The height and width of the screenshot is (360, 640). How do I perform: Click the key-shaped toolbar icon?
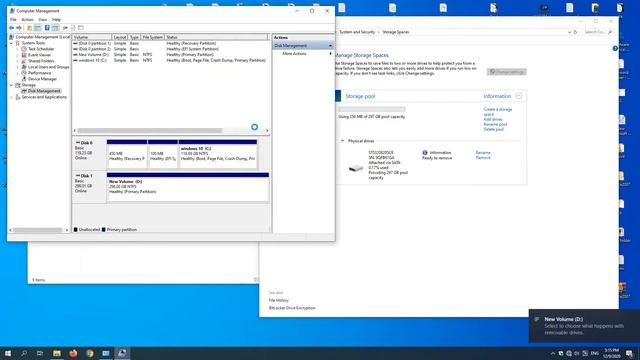pos(65,28)
